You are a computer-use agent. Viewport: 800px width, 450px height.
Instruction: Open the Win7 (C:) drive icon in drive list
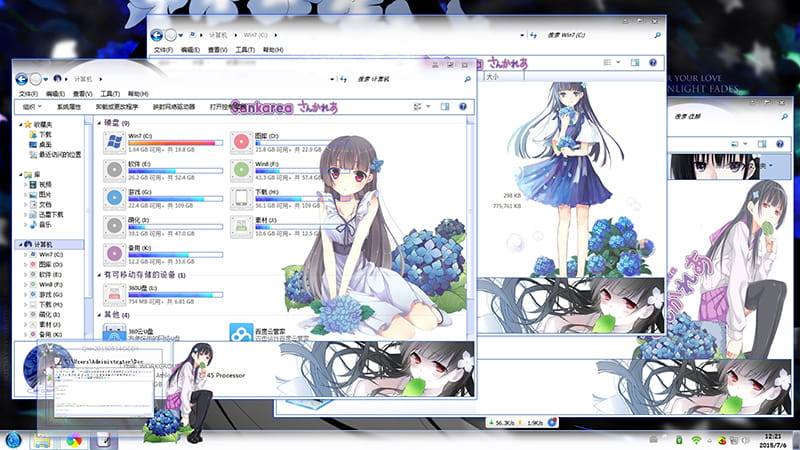[x=114, y=143]
